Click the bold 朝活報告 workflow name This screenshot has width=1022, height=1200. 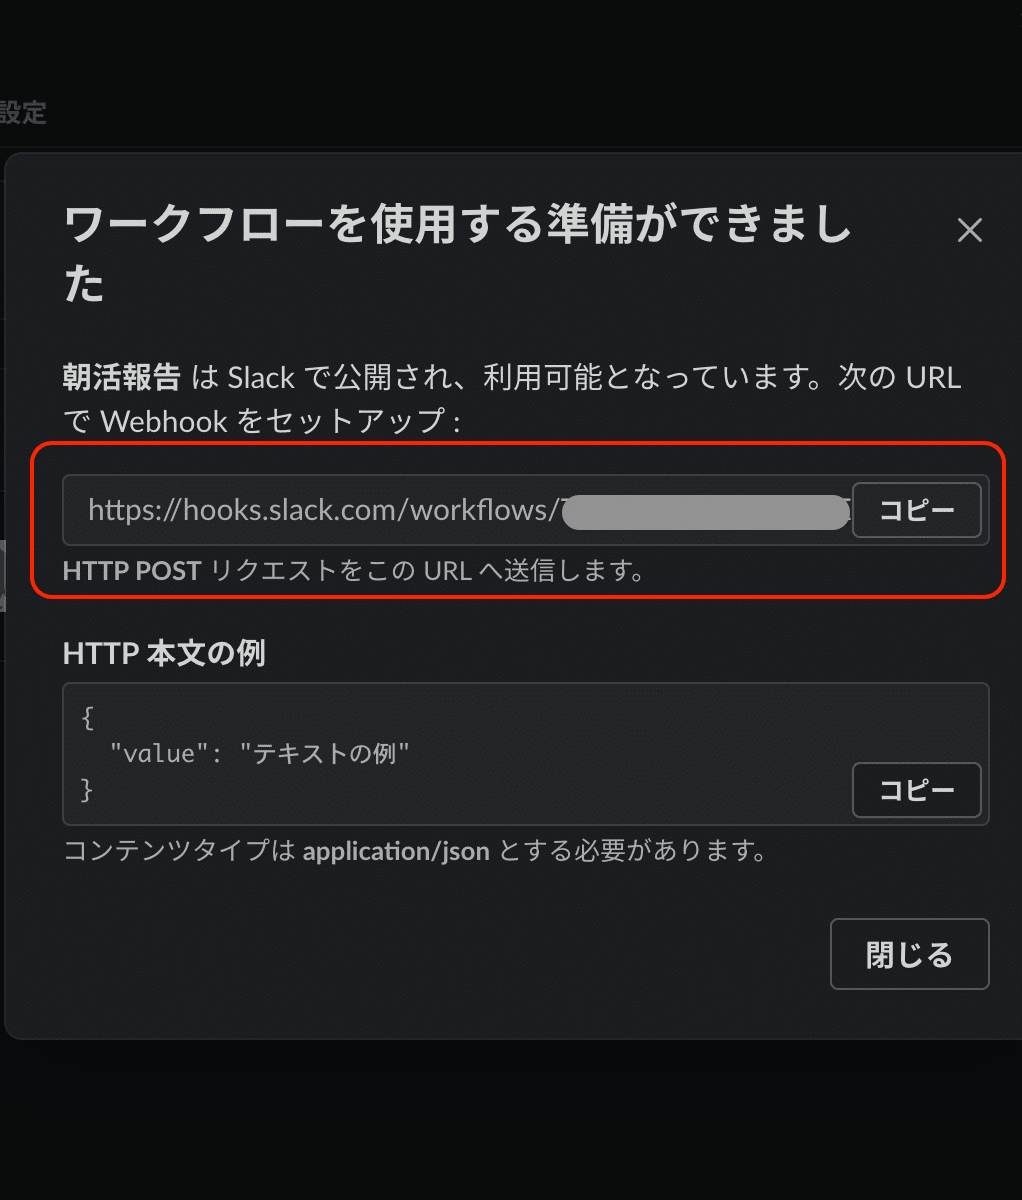coord(121,377)
